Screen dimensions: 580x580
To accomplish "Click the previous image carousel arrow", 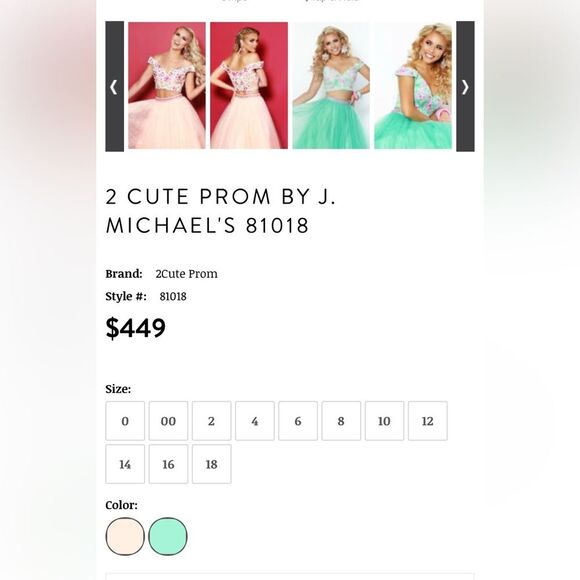I will tap(115, 86).
